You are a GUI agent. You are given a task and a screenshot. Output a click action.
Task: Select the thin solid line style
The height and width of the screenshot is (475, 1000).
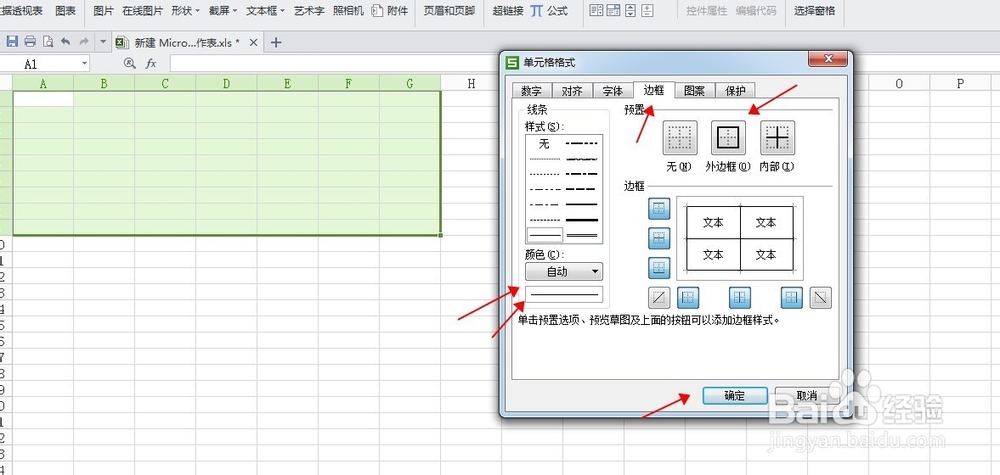545,235
